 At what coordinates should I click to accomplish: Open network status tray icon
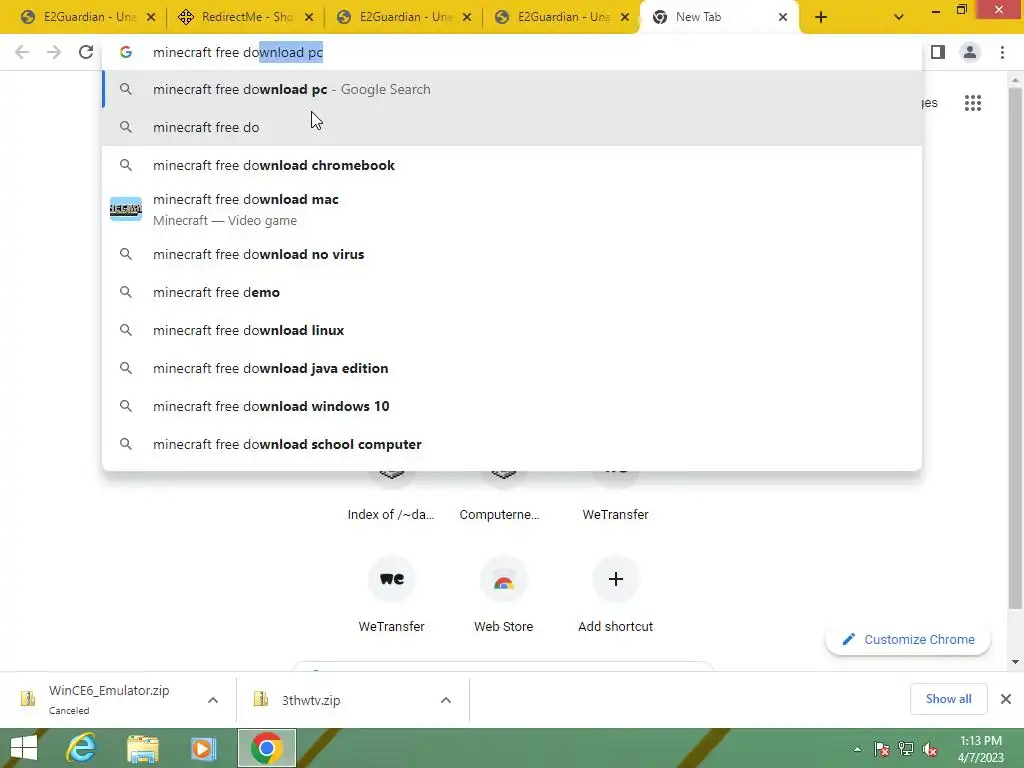pyautogui.click(x=906, y=749)
